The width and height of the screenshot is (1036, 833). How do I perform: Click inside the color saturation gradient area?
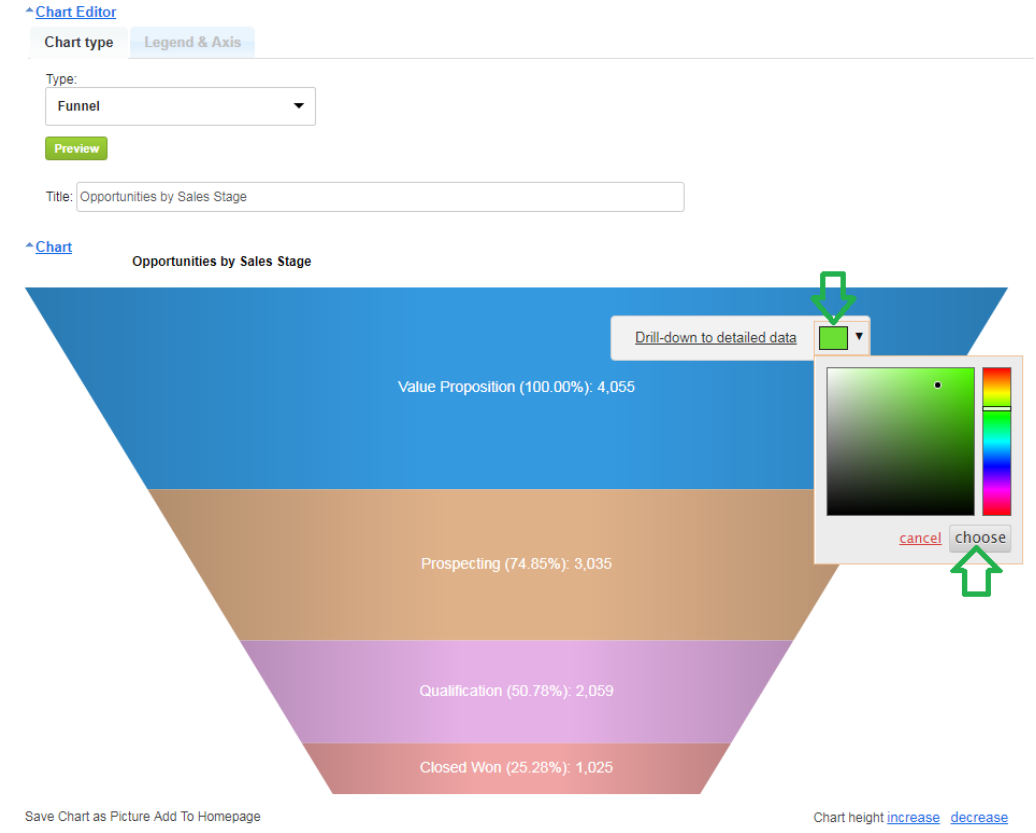[900, 441]
